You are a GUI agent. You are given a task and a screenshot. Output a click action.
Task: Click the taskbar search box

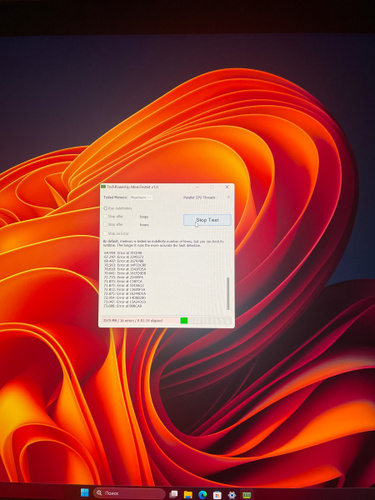point(129,493)
